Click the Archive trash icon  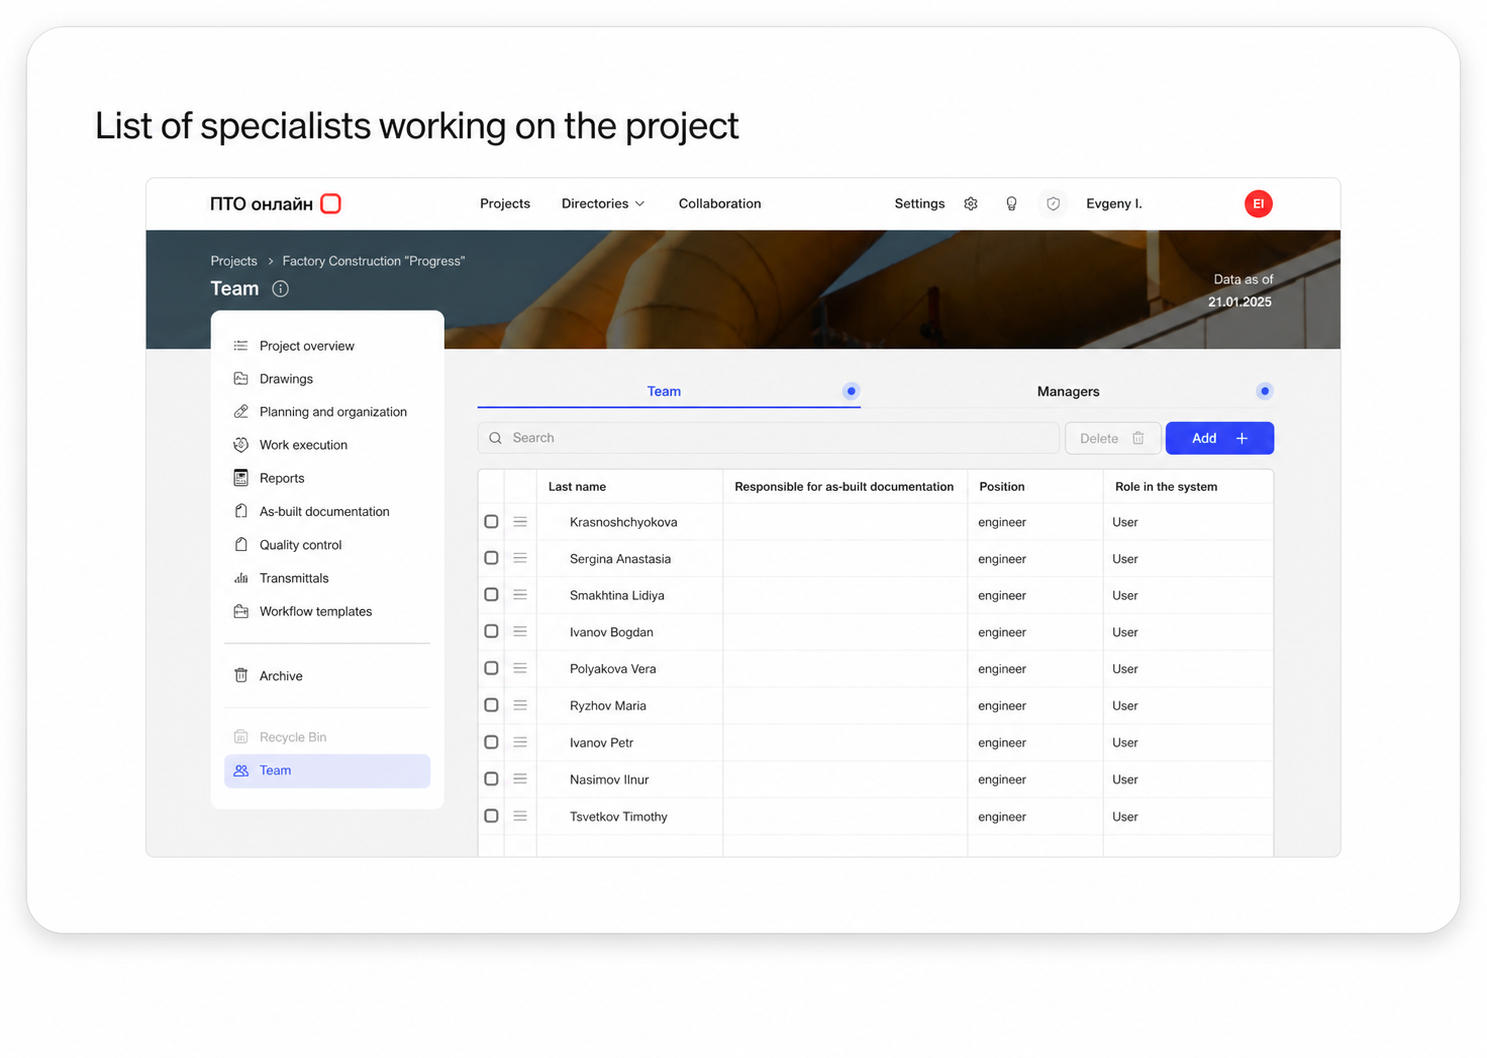point(241,676)
